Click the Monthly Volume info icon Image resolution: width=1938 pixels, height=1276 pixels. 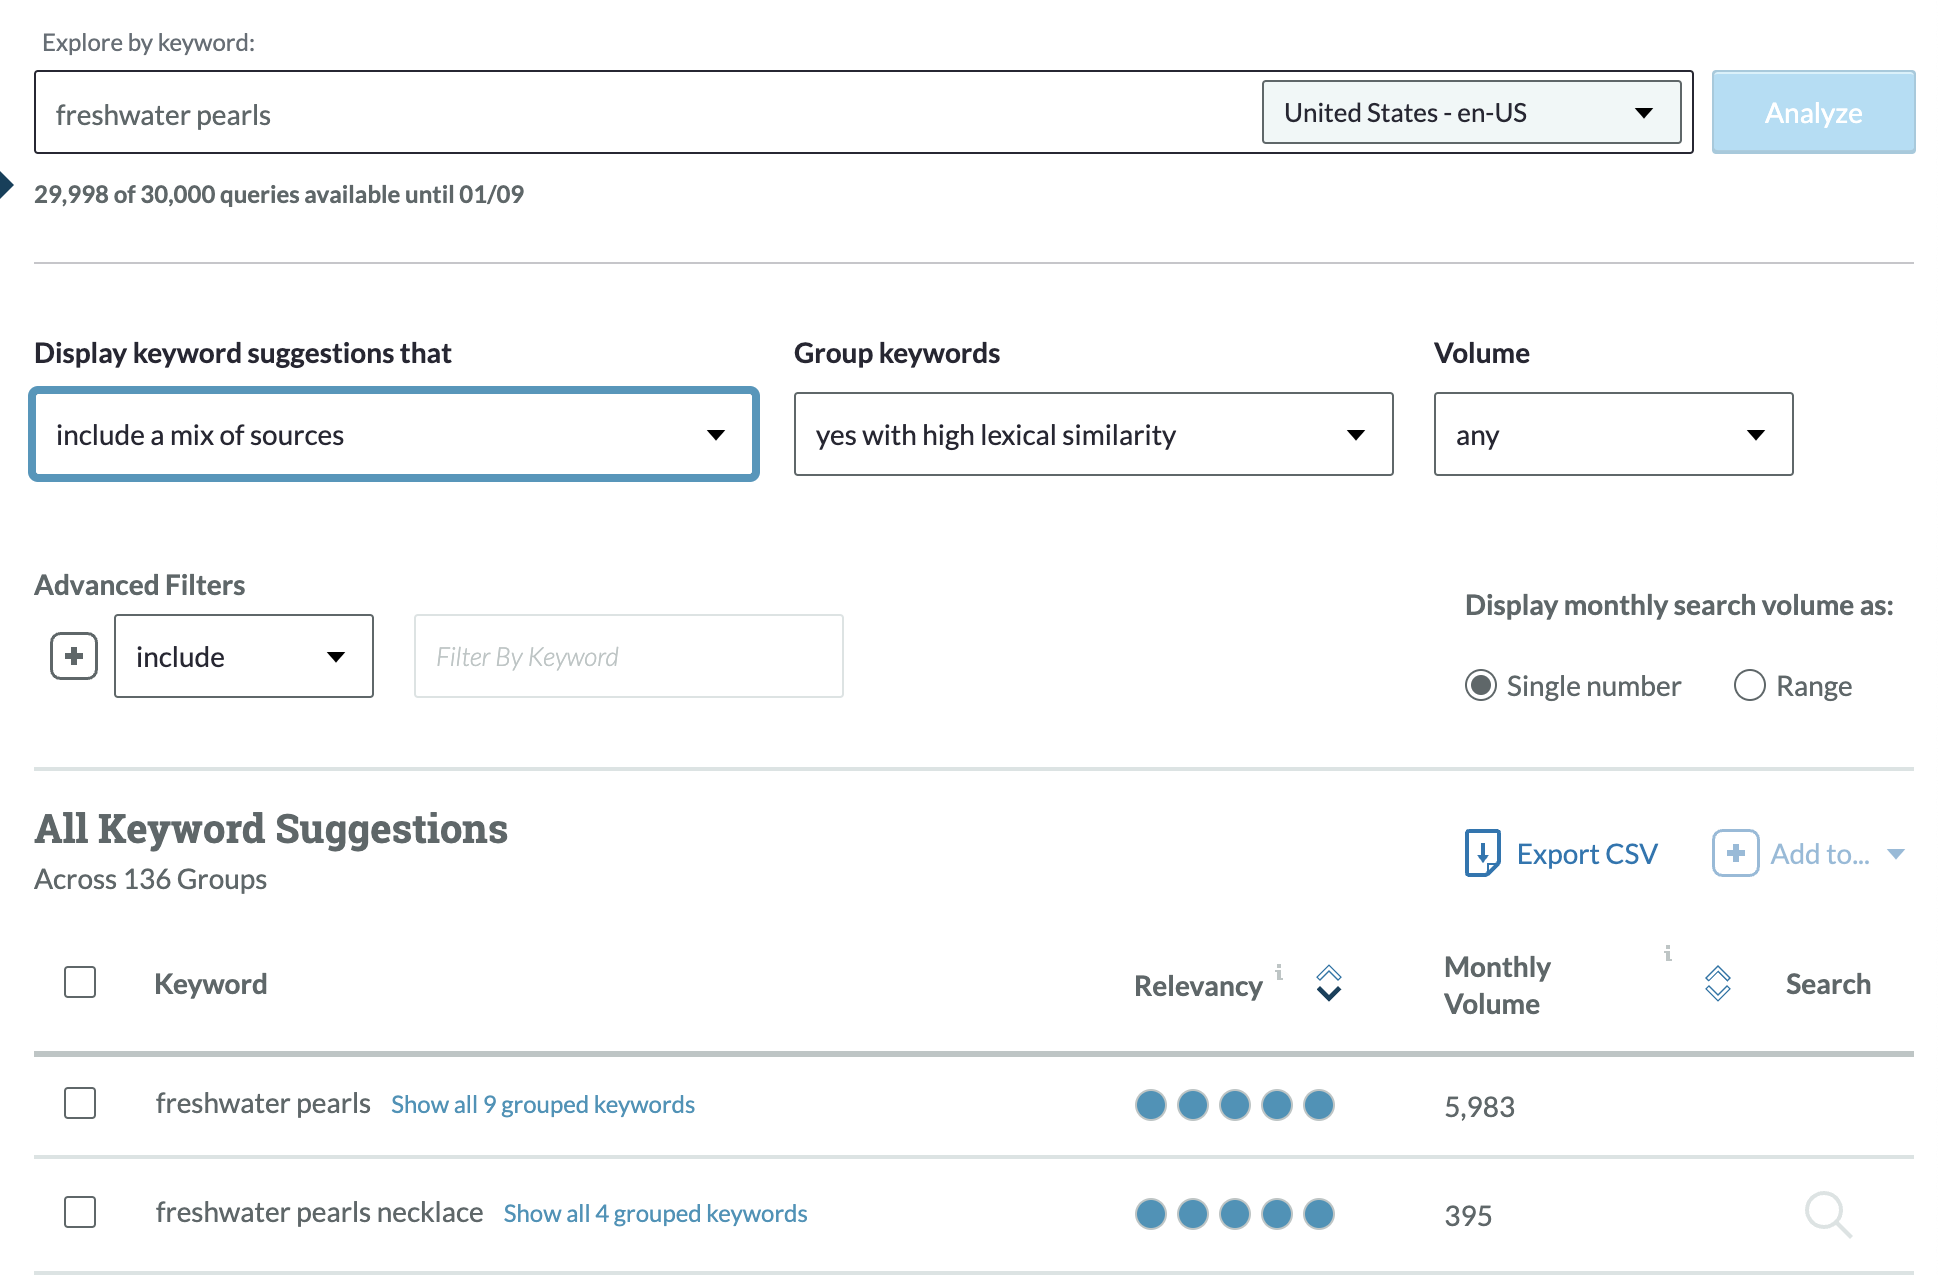[x=1667, y=953]
